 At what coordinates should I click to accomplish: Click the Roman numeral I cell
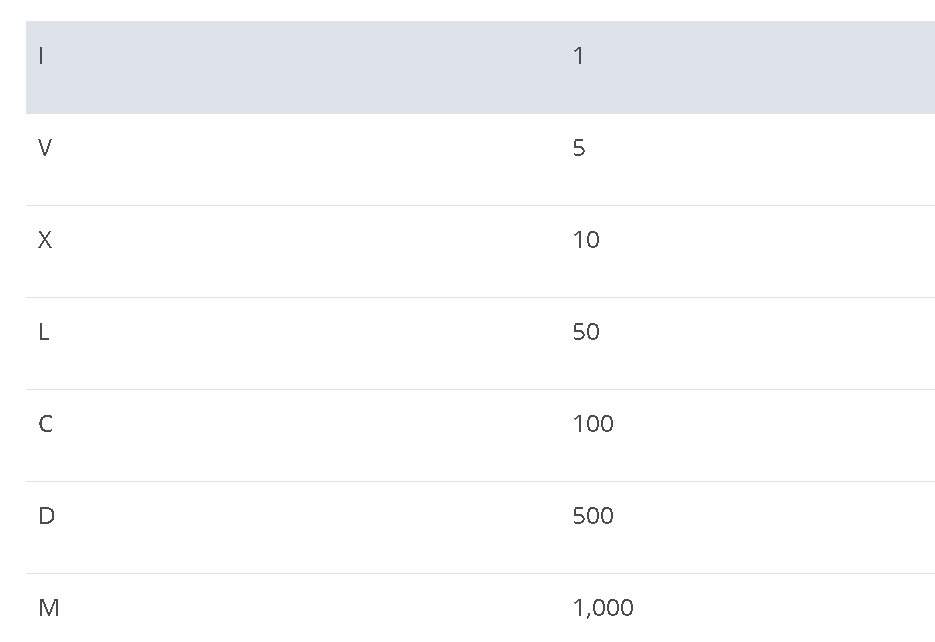coord(41,56)
